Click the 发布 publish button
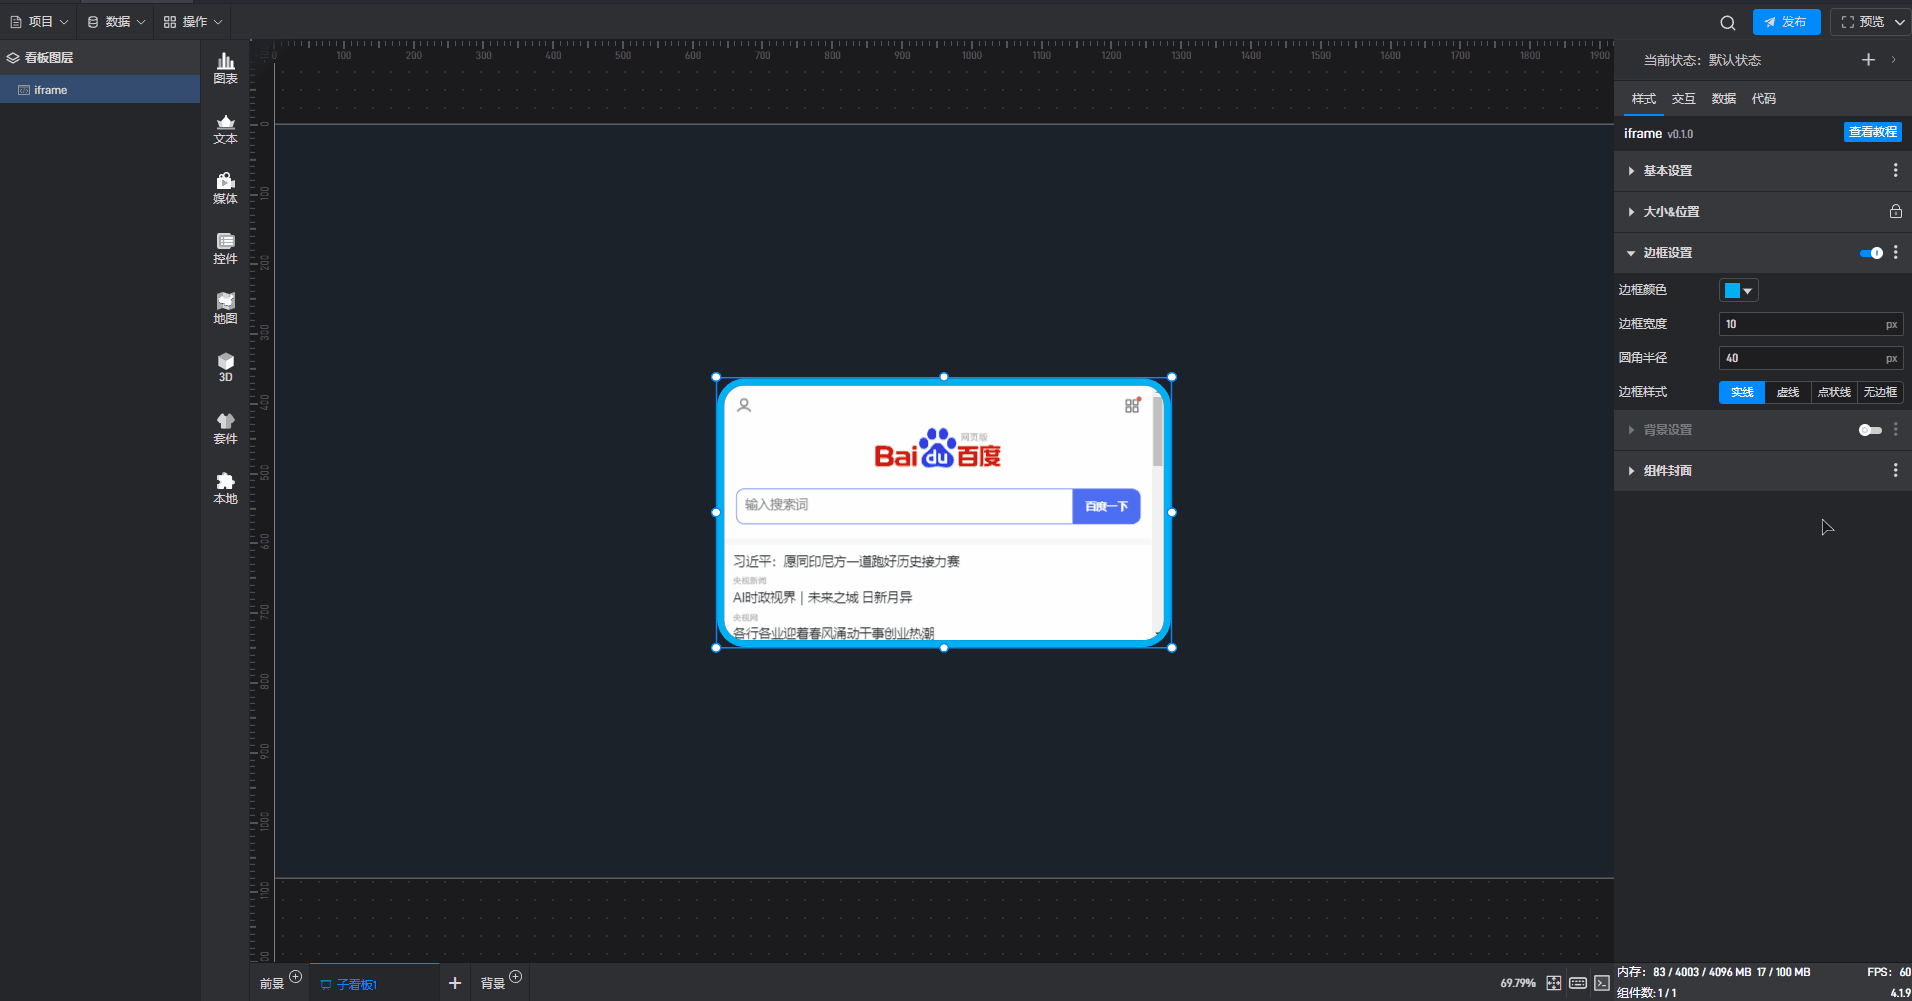This screenshot has height=1001, width=1912. click(1786, 22)
